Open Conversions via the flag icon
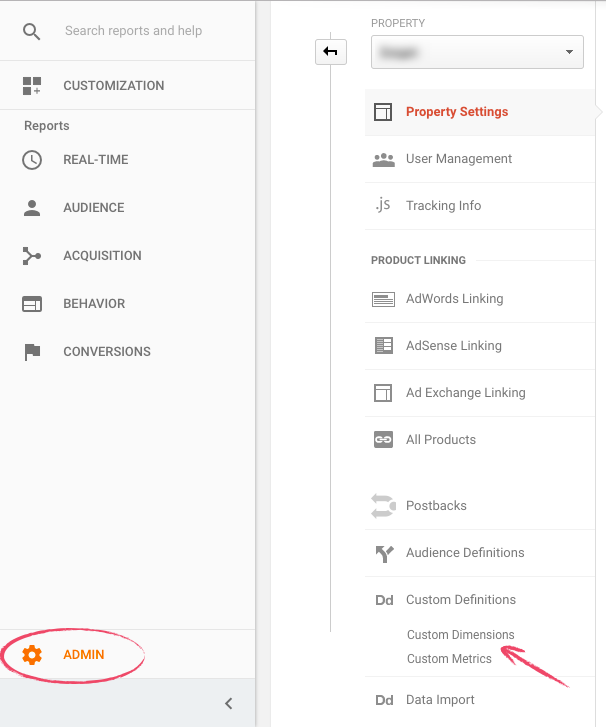Image resolution: width=606 pixels, height=727 pixels. point(32,352)
